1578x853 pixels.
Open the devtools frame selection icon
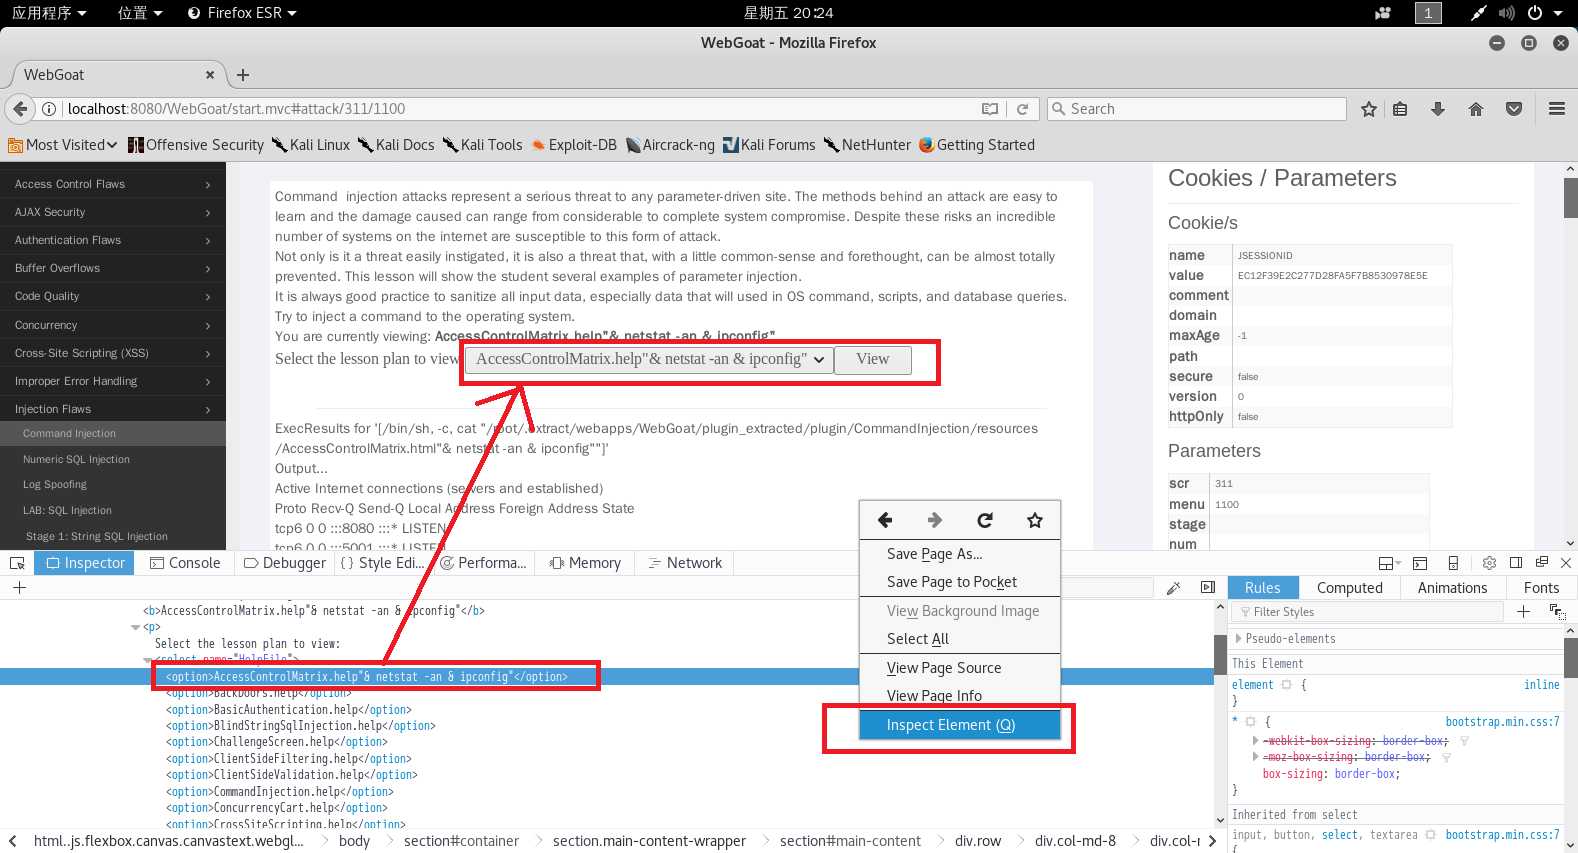[1390, 563]
